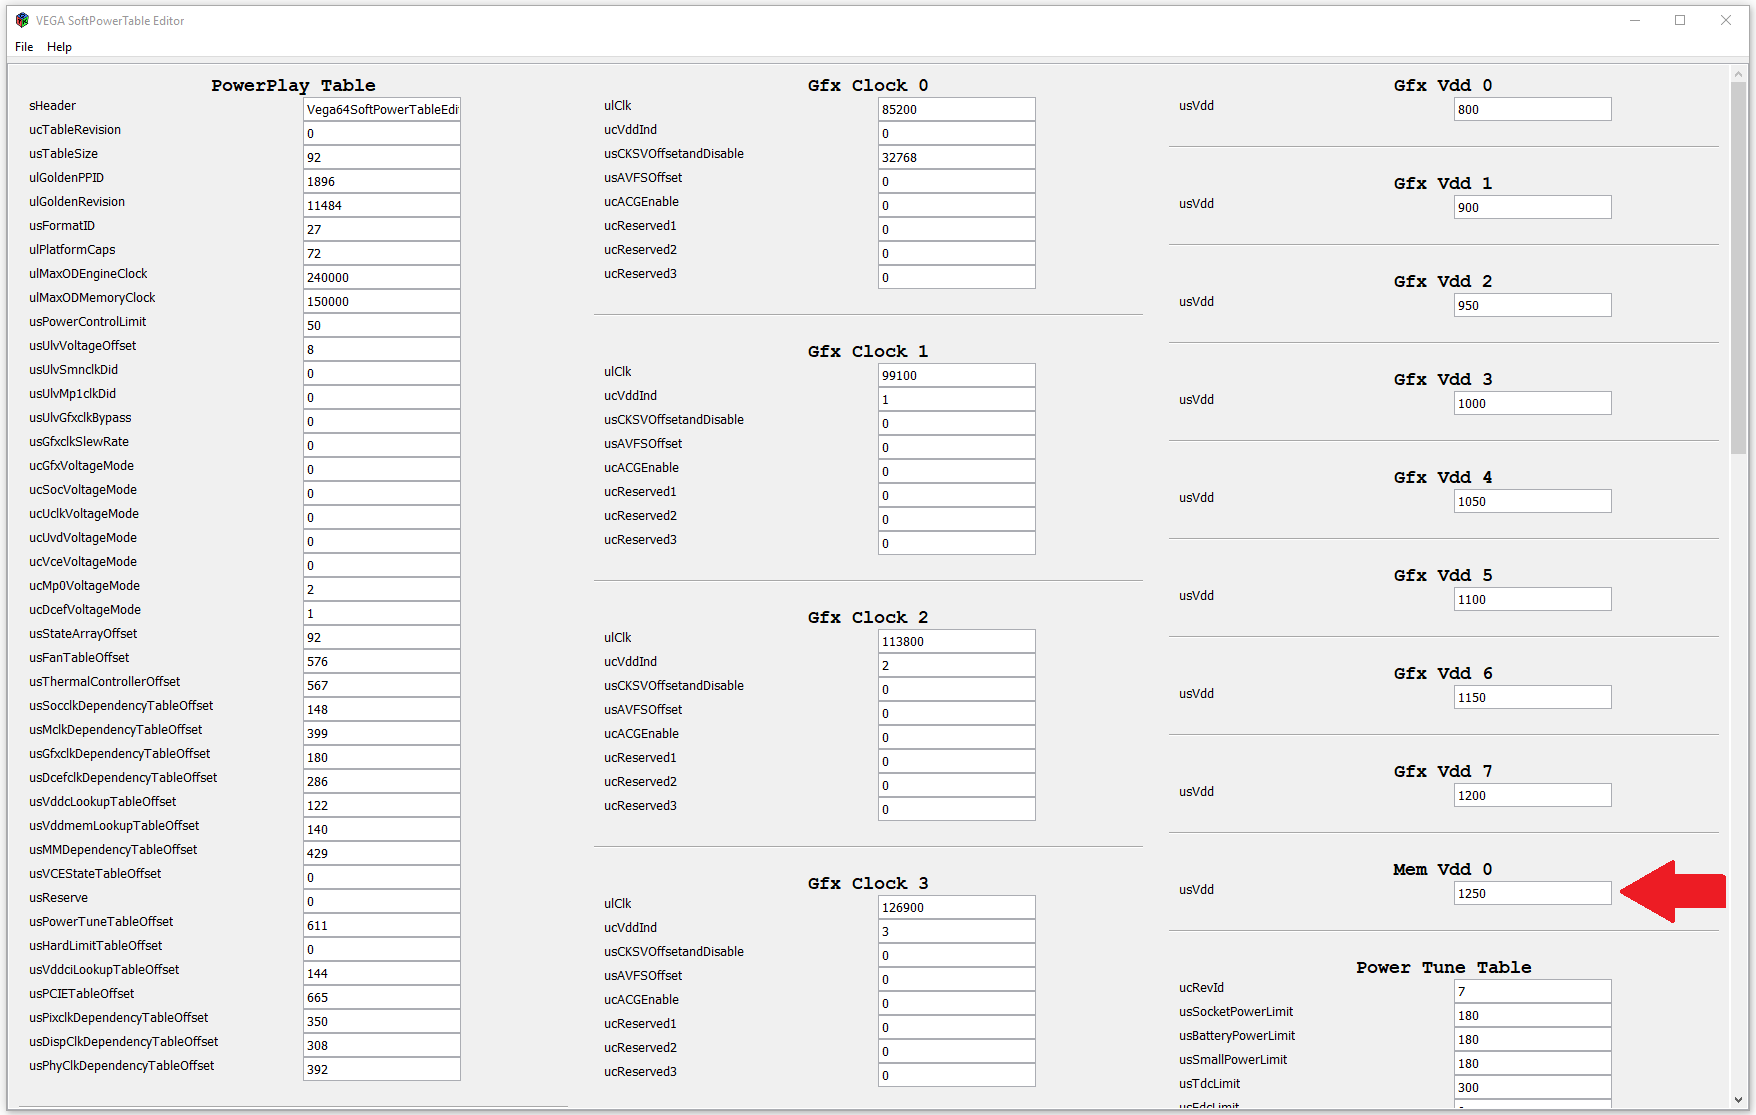
Task: Click Gfx Clock 0 usCKSVOffsetandDisable field
Action: point(957,157)
